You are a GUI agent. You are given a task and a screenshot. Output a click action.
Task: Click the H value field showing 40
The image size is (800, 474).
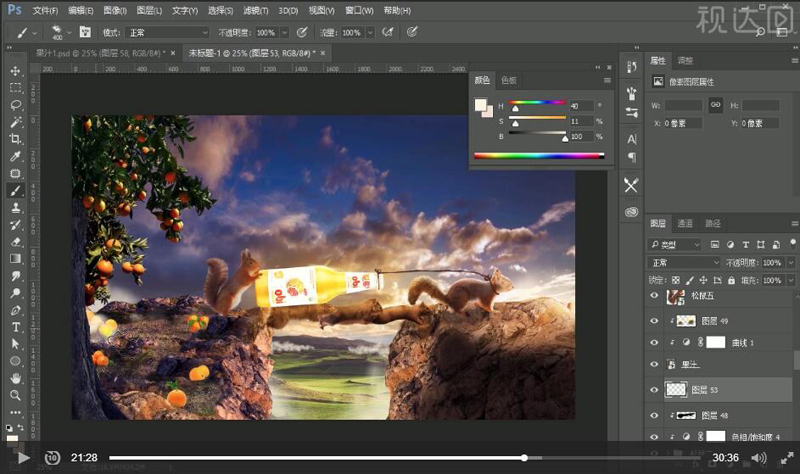tap(582, 106)
